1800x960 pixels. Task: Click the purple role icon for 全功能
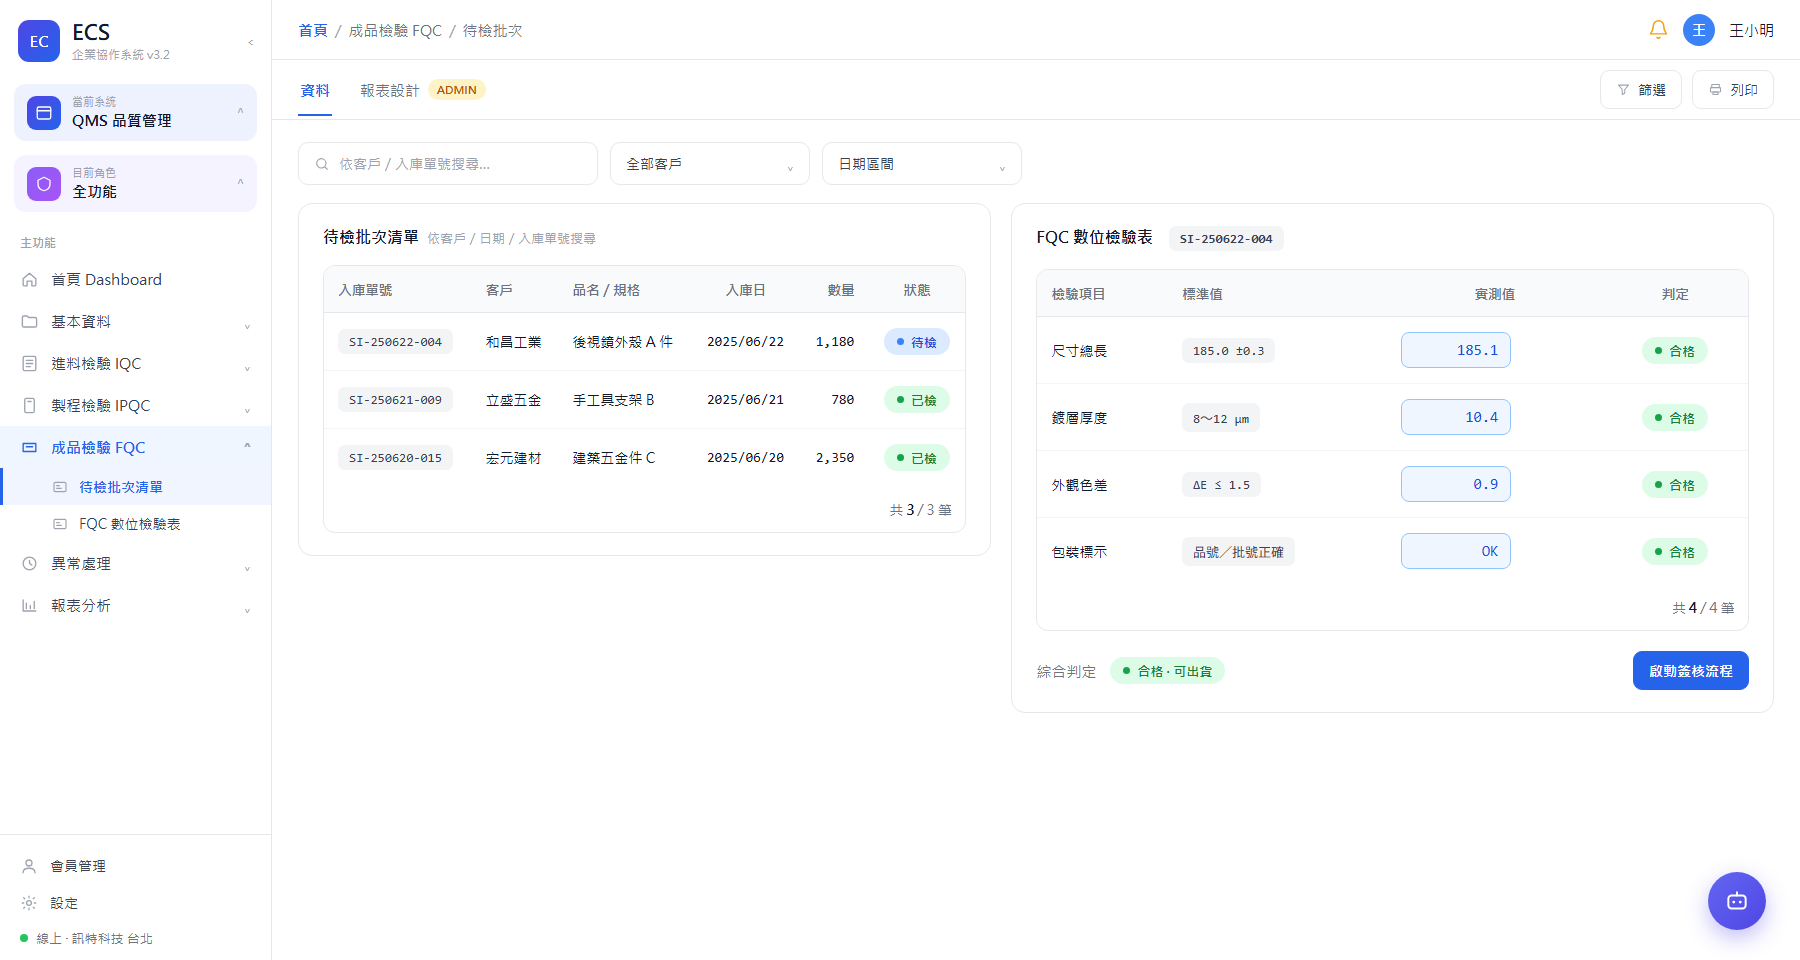pos(44,184)
